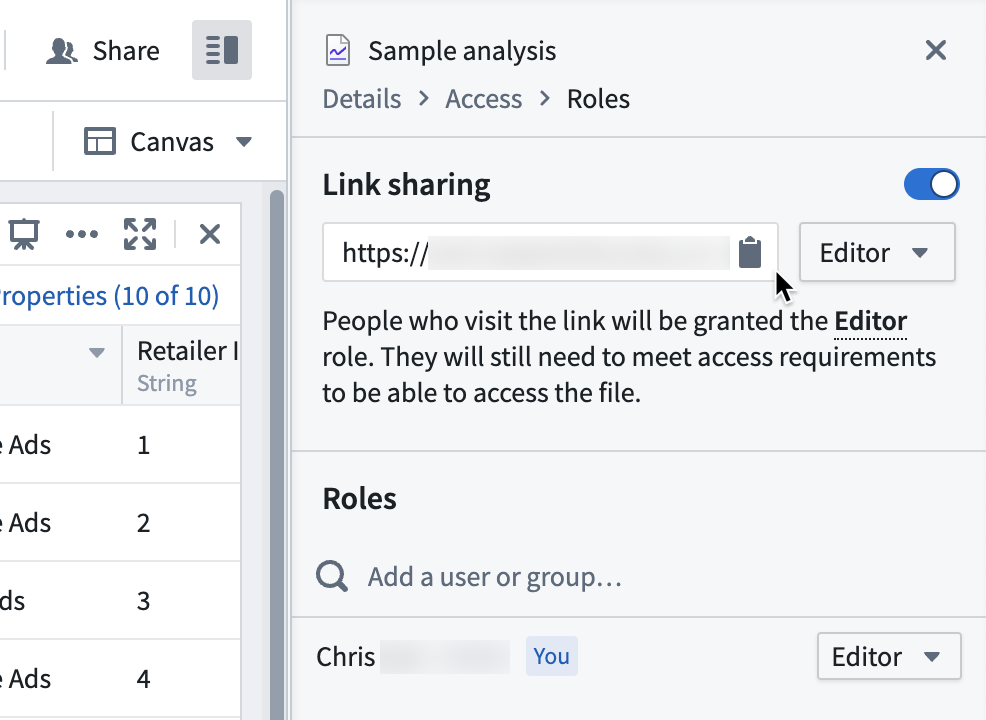Select the Retailer column header
This screenshot has height=720, width=986.
pos(181,365)
